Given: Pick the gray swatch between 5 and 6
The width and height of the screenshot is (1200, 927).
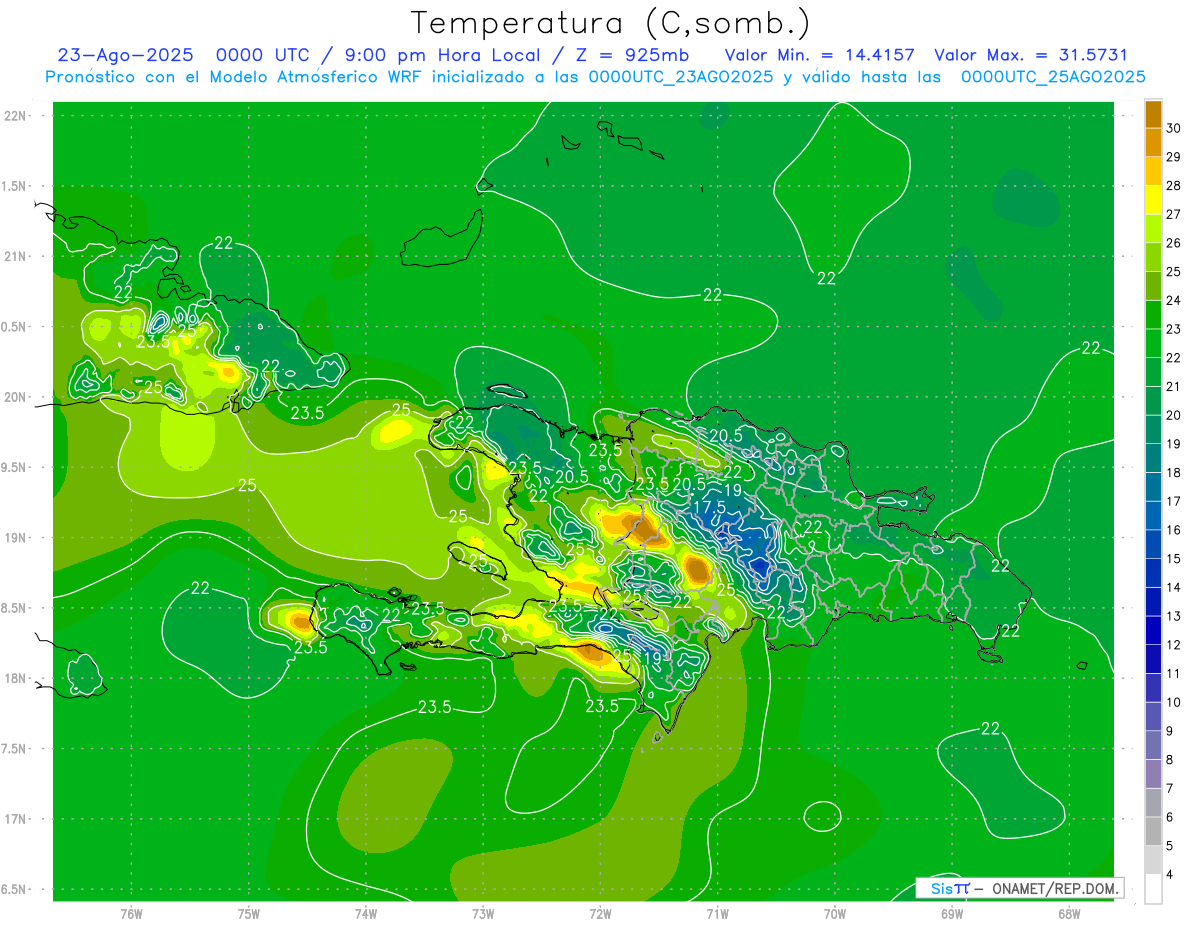Looking at the screenshot, I should (1154, 832).
